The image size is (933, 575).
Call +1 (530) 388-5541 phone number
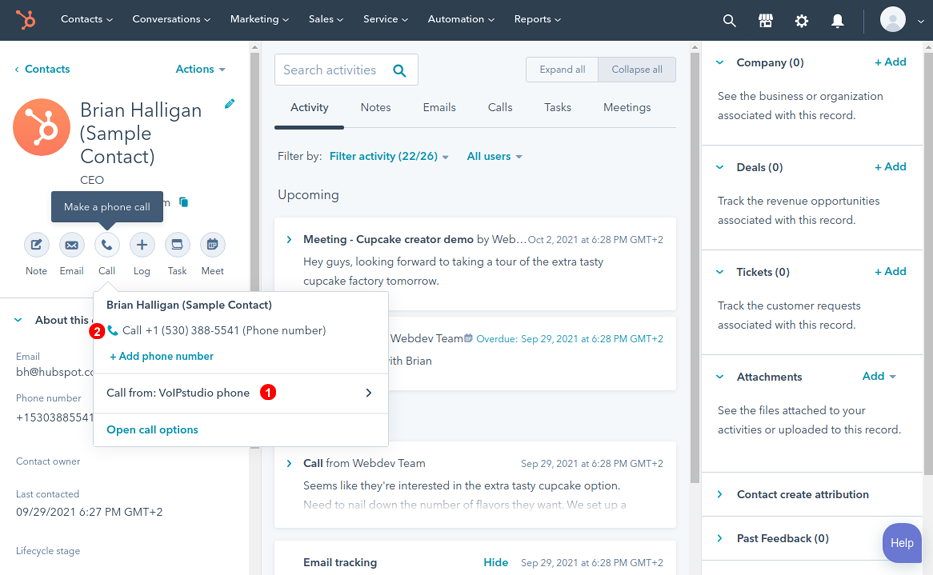(217, 331)
